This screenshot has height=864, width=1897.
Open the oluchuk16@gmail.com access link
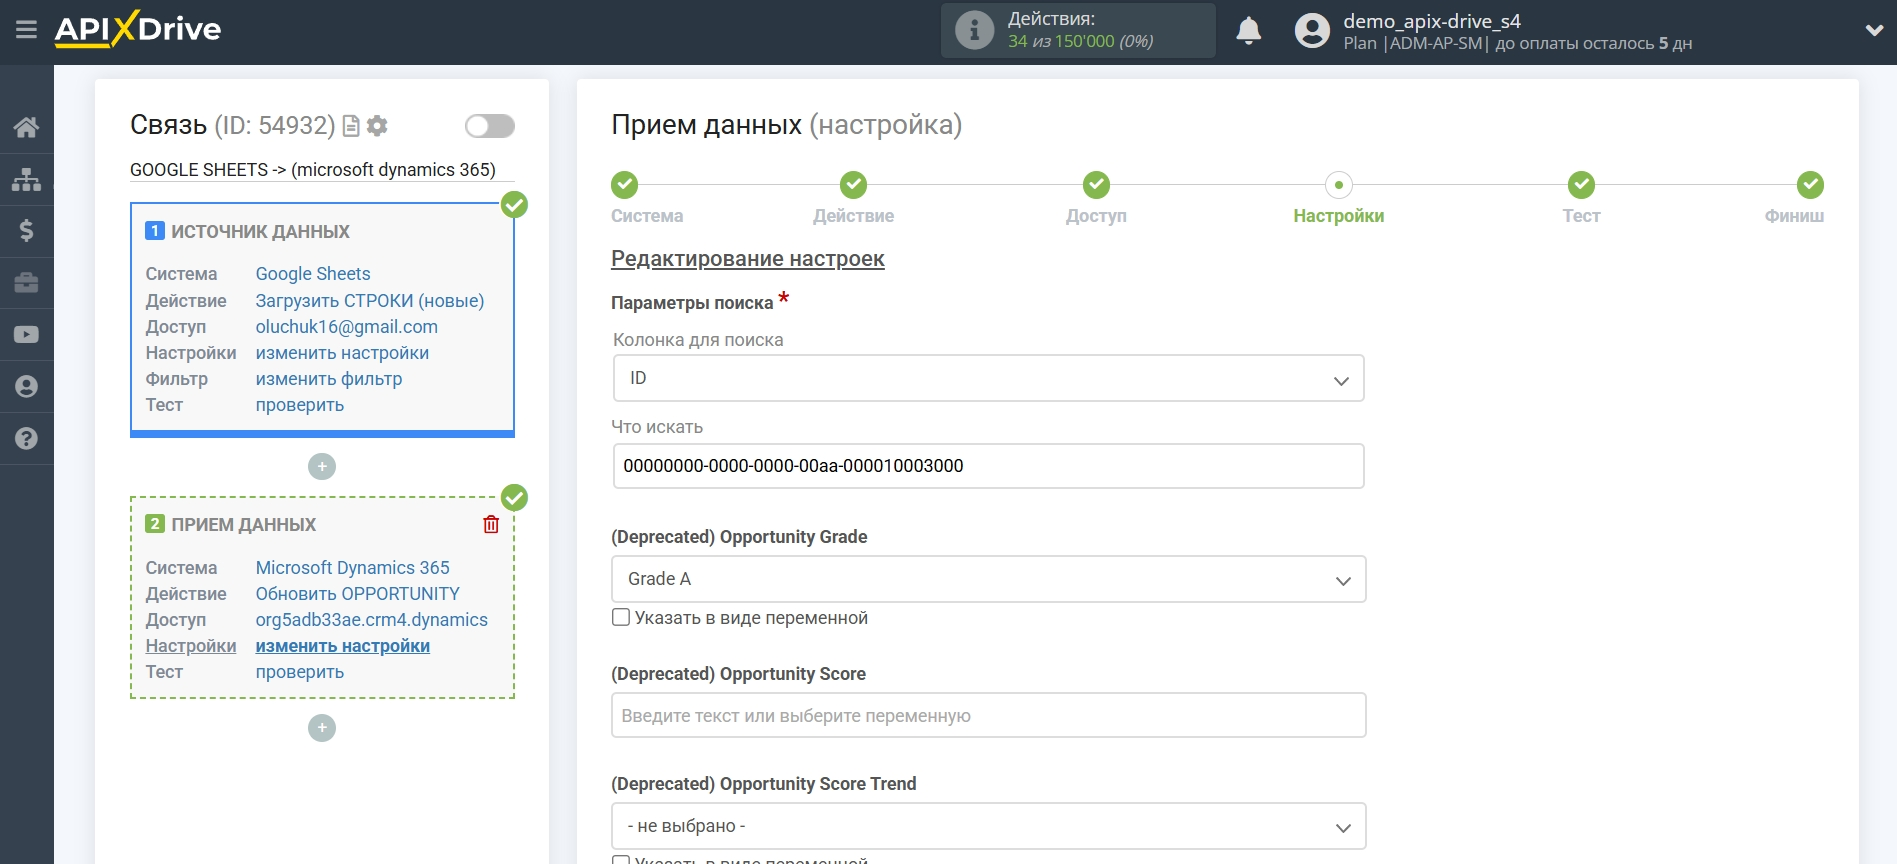click(x=347, y=327)
